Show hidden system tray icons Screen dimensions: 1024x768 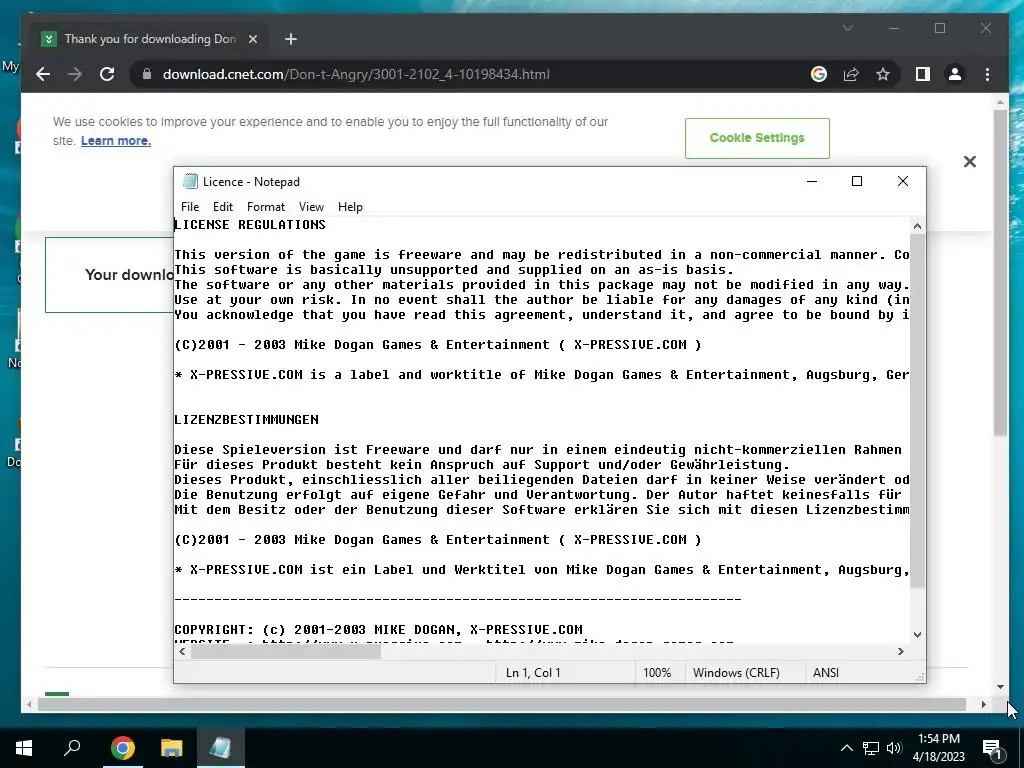coord(846,748)
